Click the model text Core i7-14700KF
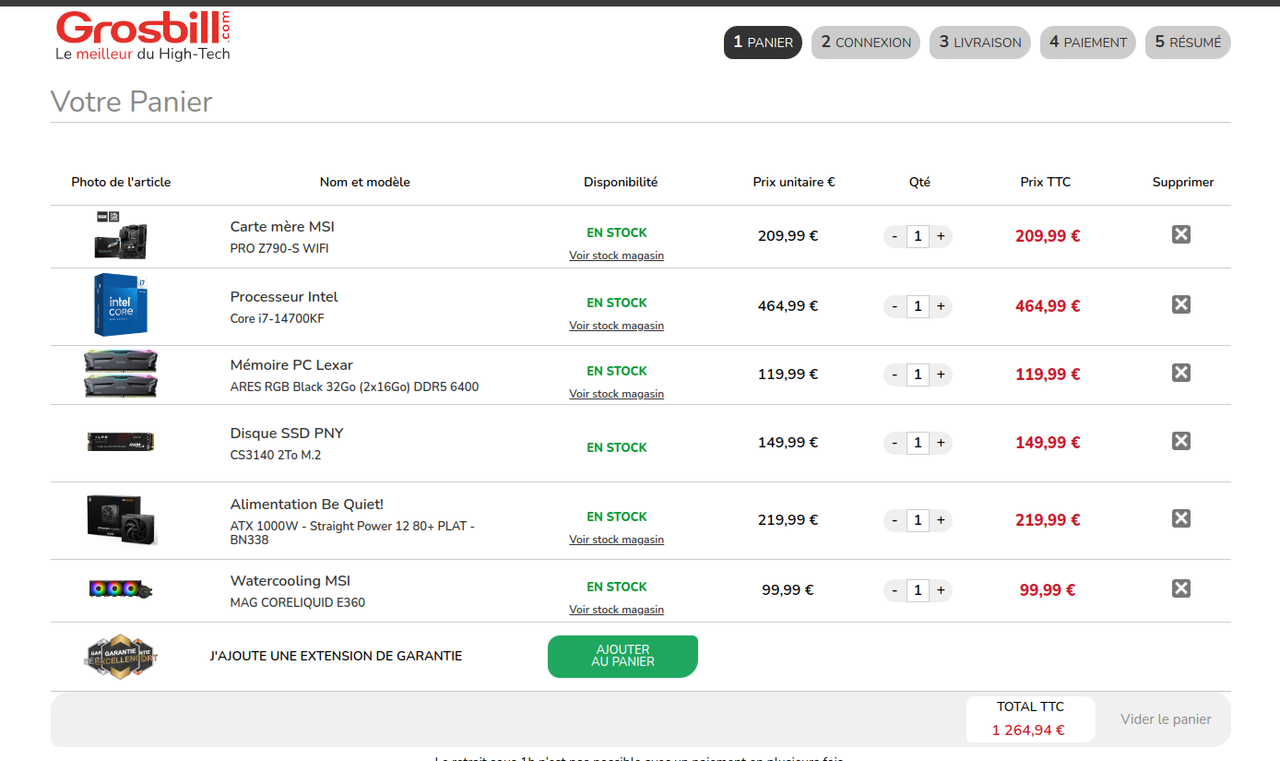 (277, 319)
